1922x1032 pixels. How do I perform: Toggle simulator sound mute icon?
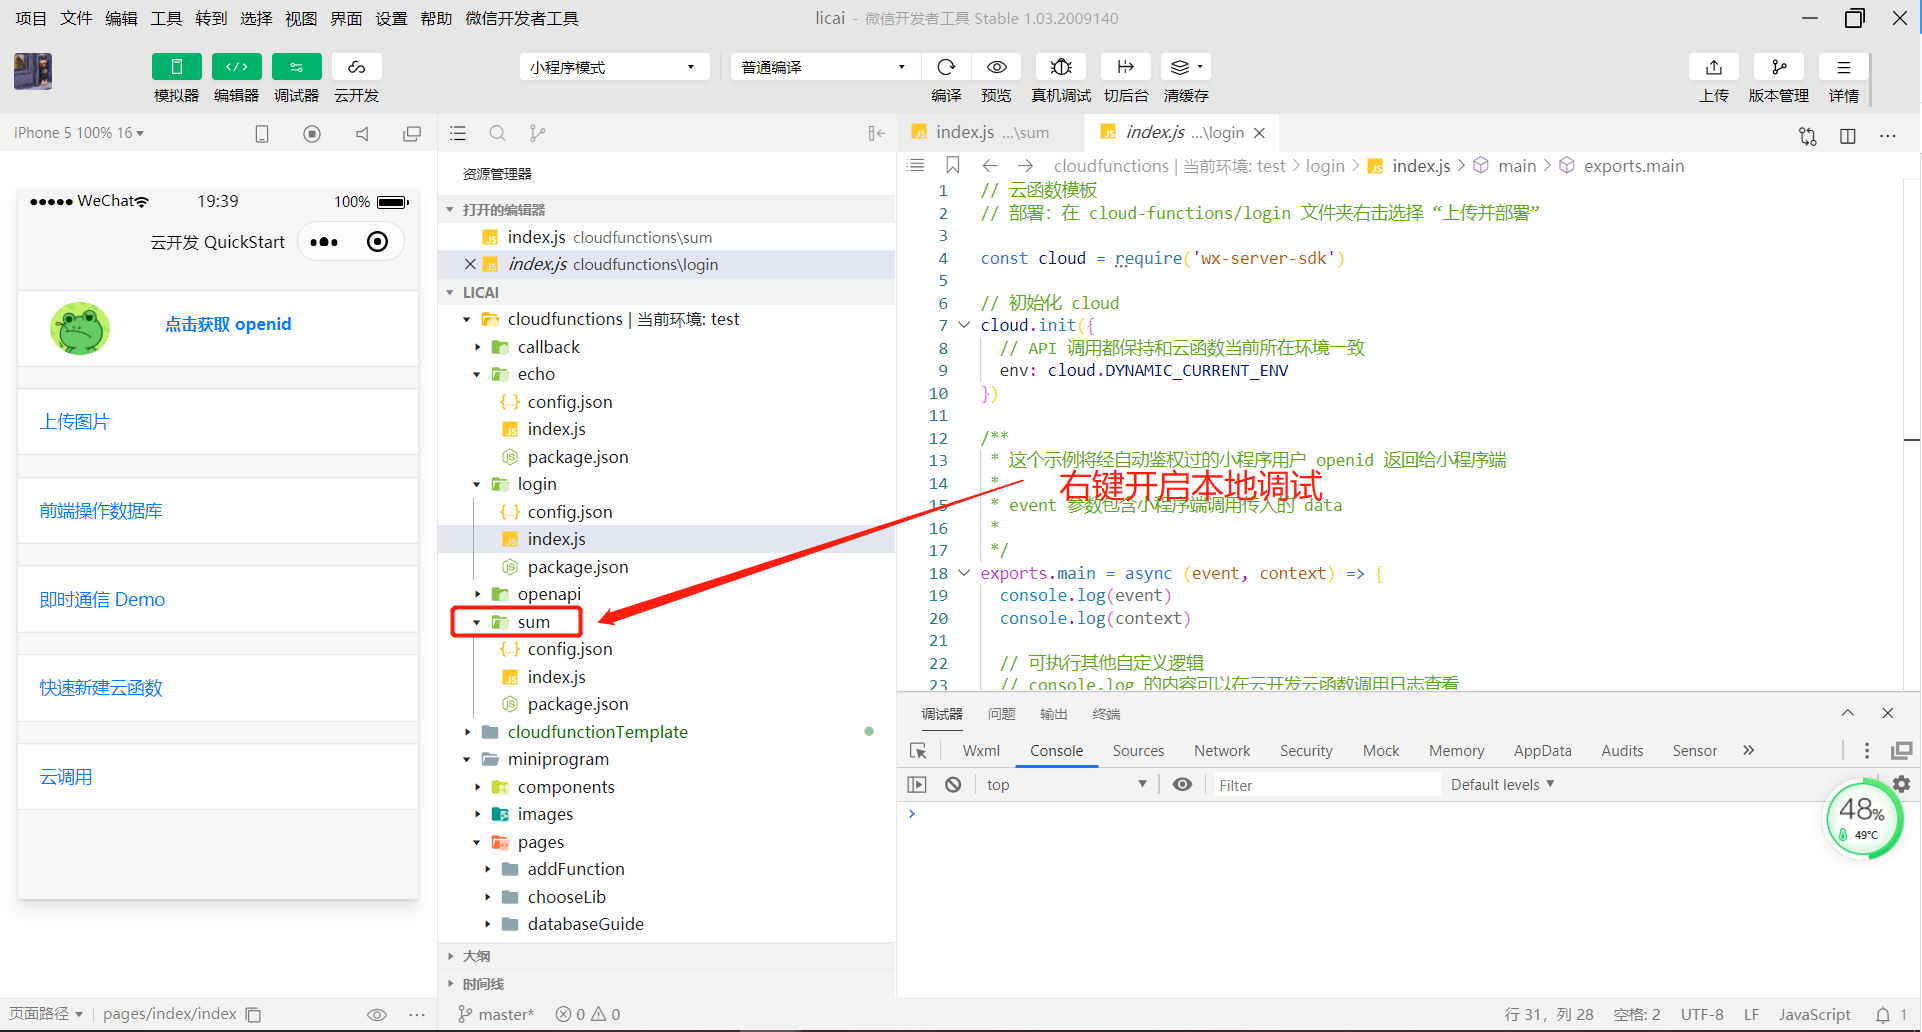point(362,134)
